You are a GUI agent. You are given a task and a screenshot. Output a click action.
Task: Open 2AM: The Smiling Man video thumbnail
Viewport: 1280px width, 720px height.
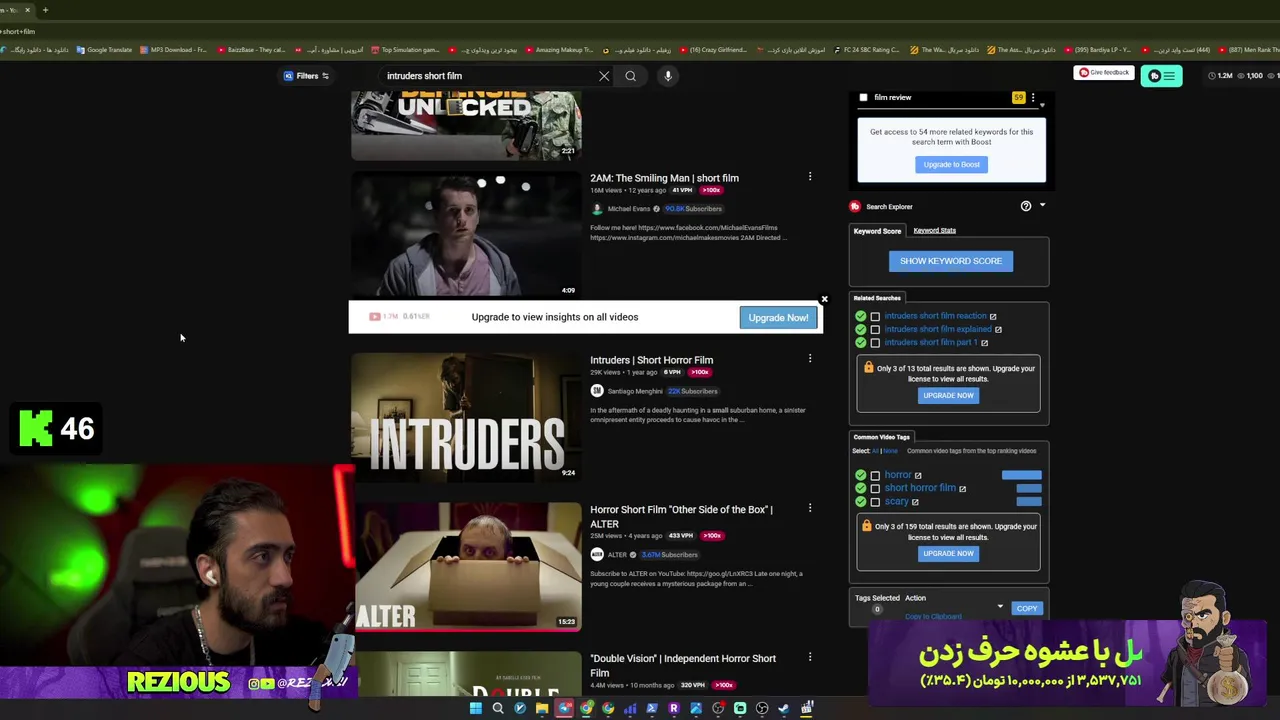click(465, 234)
